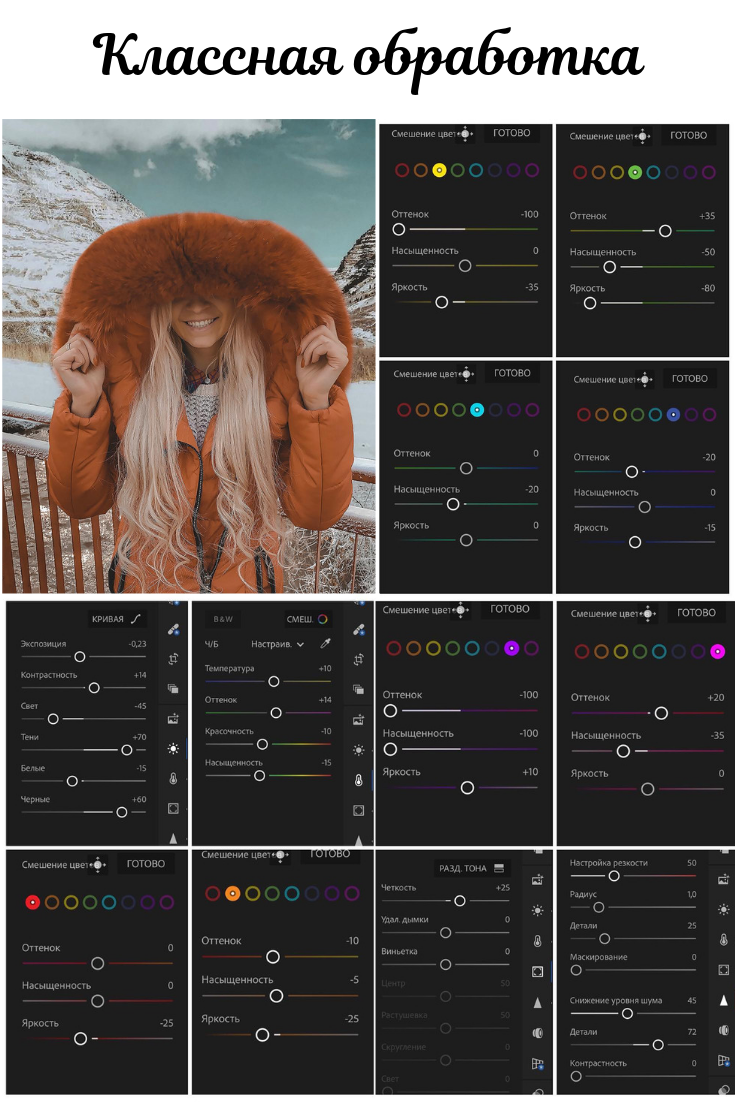735x1102 pixels.
Task: Click the Тени slider handle at +70
Action: [126, 750]
